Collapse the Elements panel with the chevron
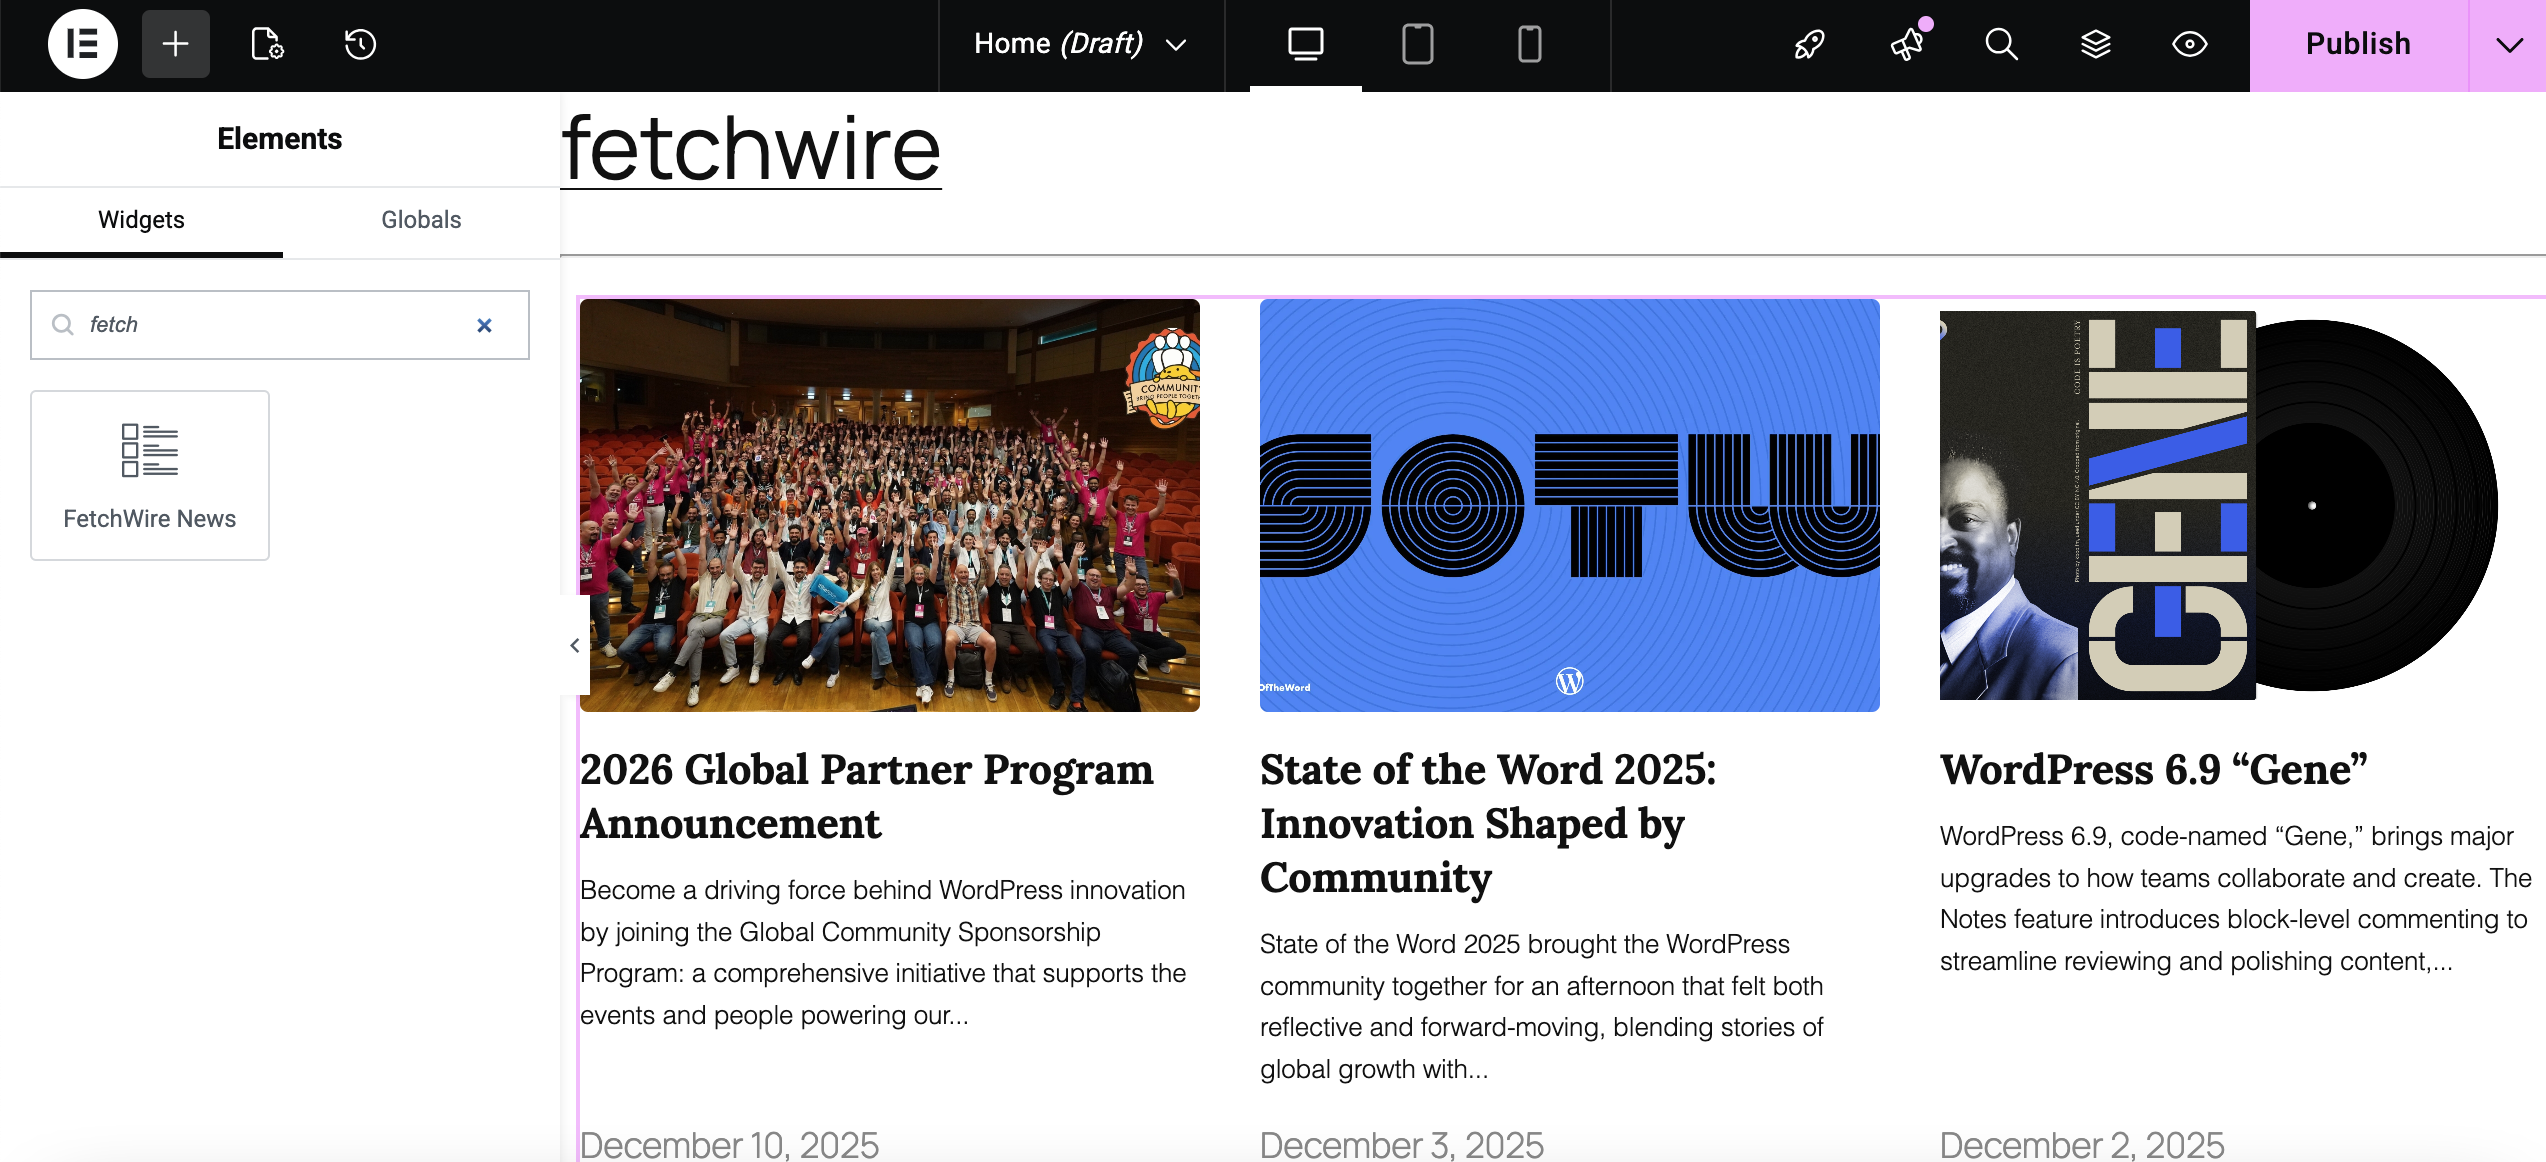This screenshot has width=2546, height=1162. [575, 645]
